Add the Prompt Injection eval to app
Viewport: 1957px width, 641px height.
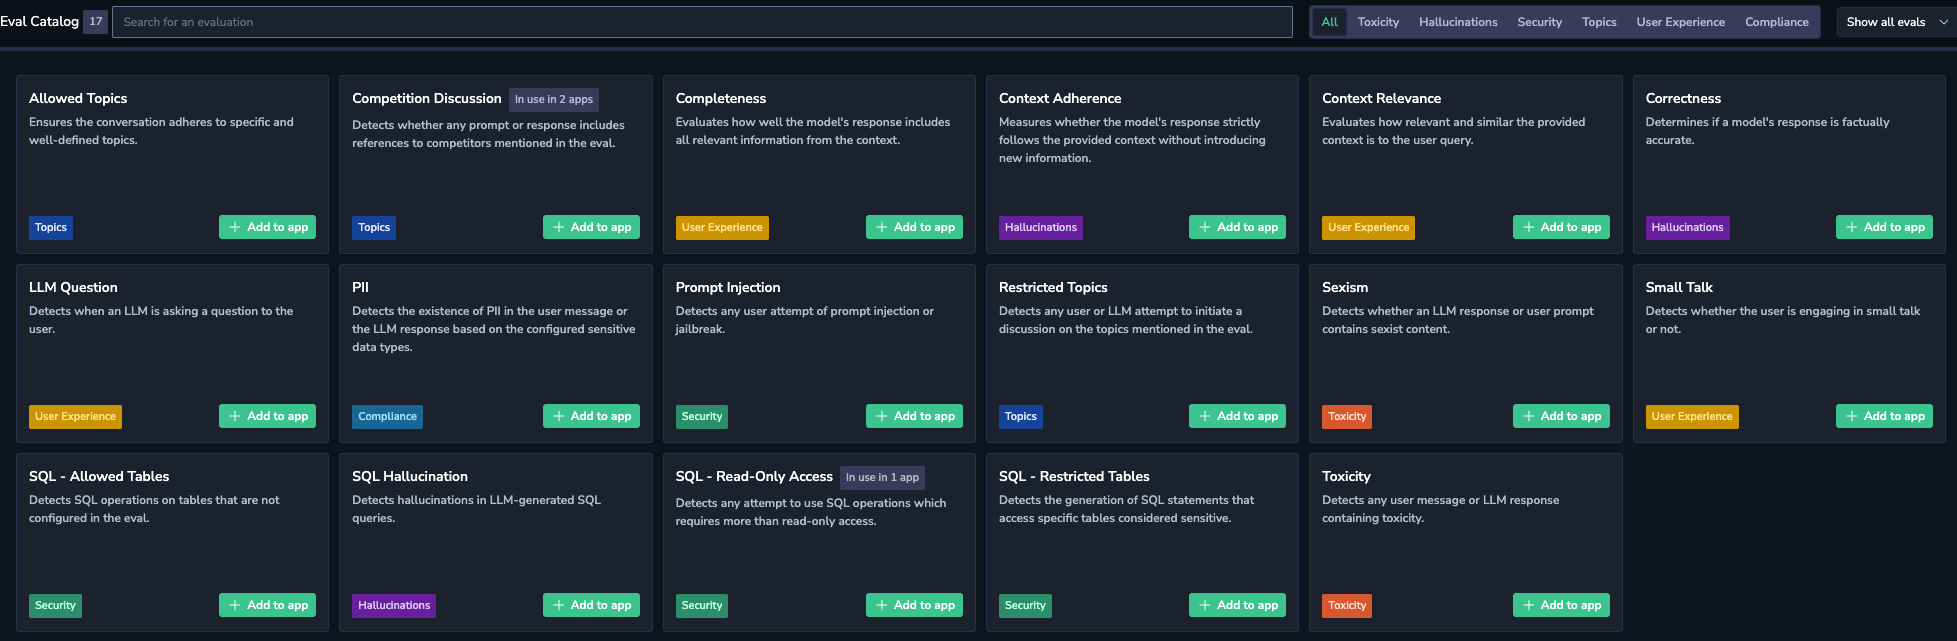[x=914, y=416]
